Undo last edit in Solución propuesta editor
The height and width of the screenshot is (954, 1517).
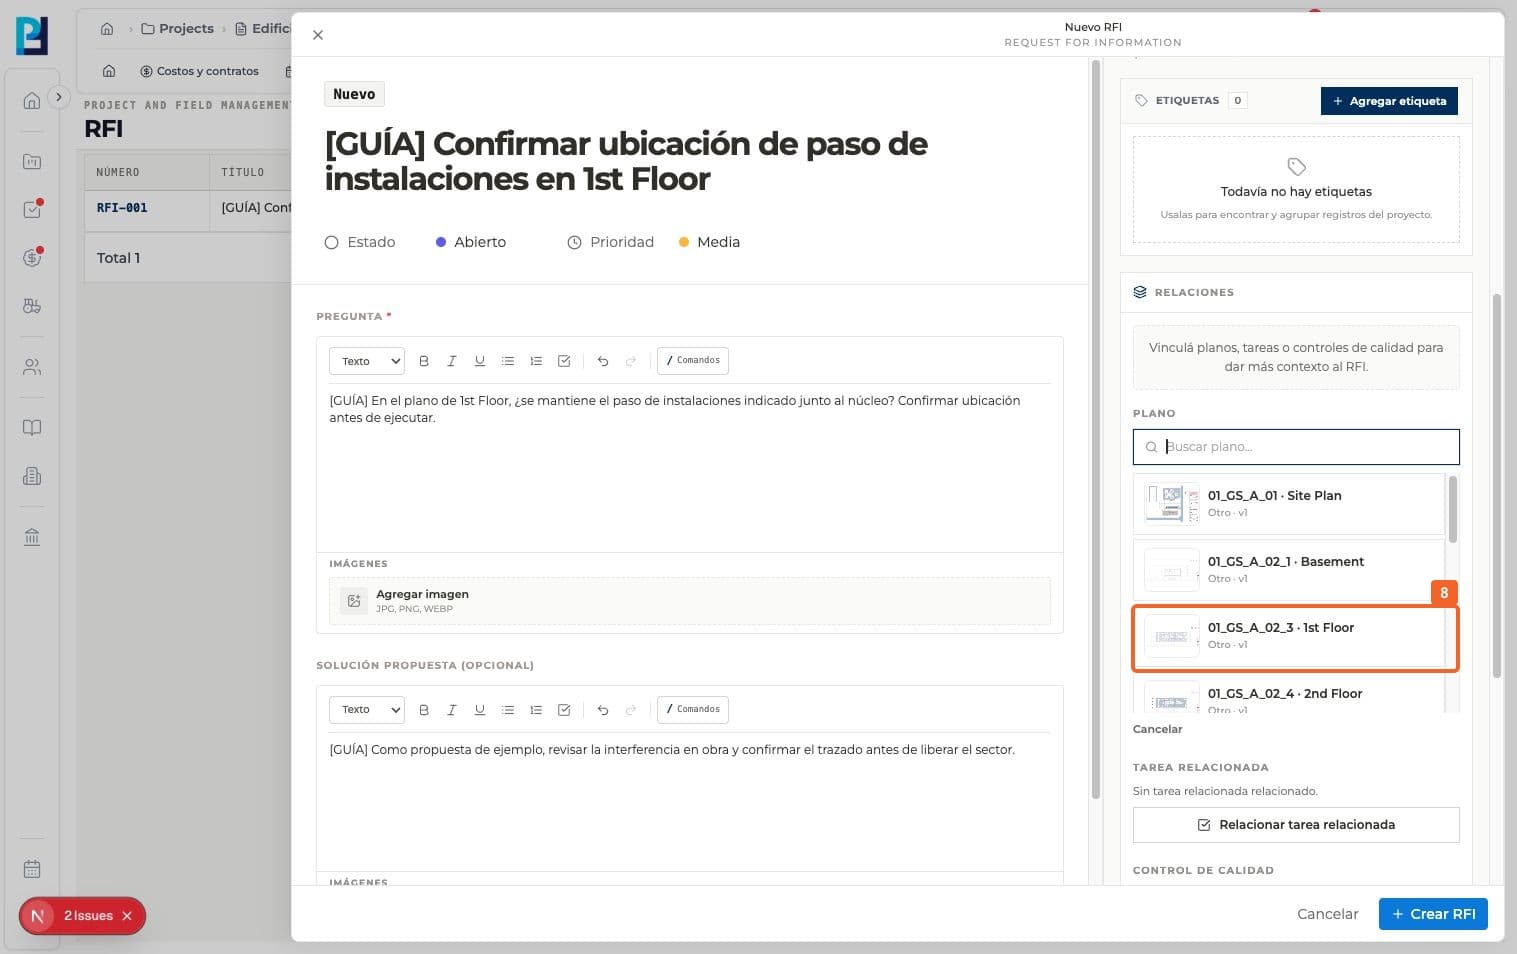tap(603, 710)
